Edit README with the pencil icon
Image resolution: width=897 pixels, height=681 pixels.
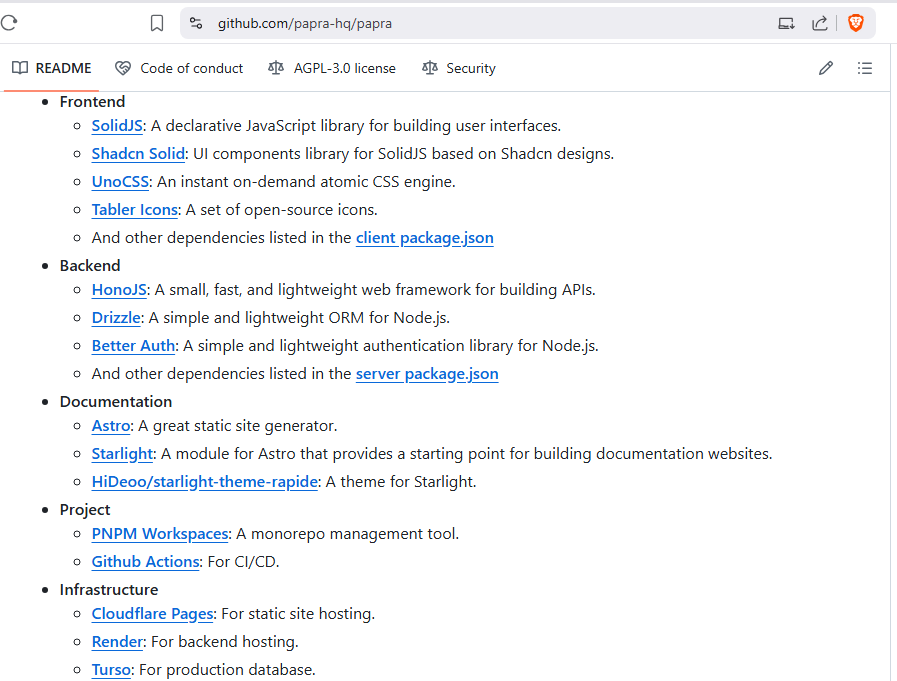[825, 68]
